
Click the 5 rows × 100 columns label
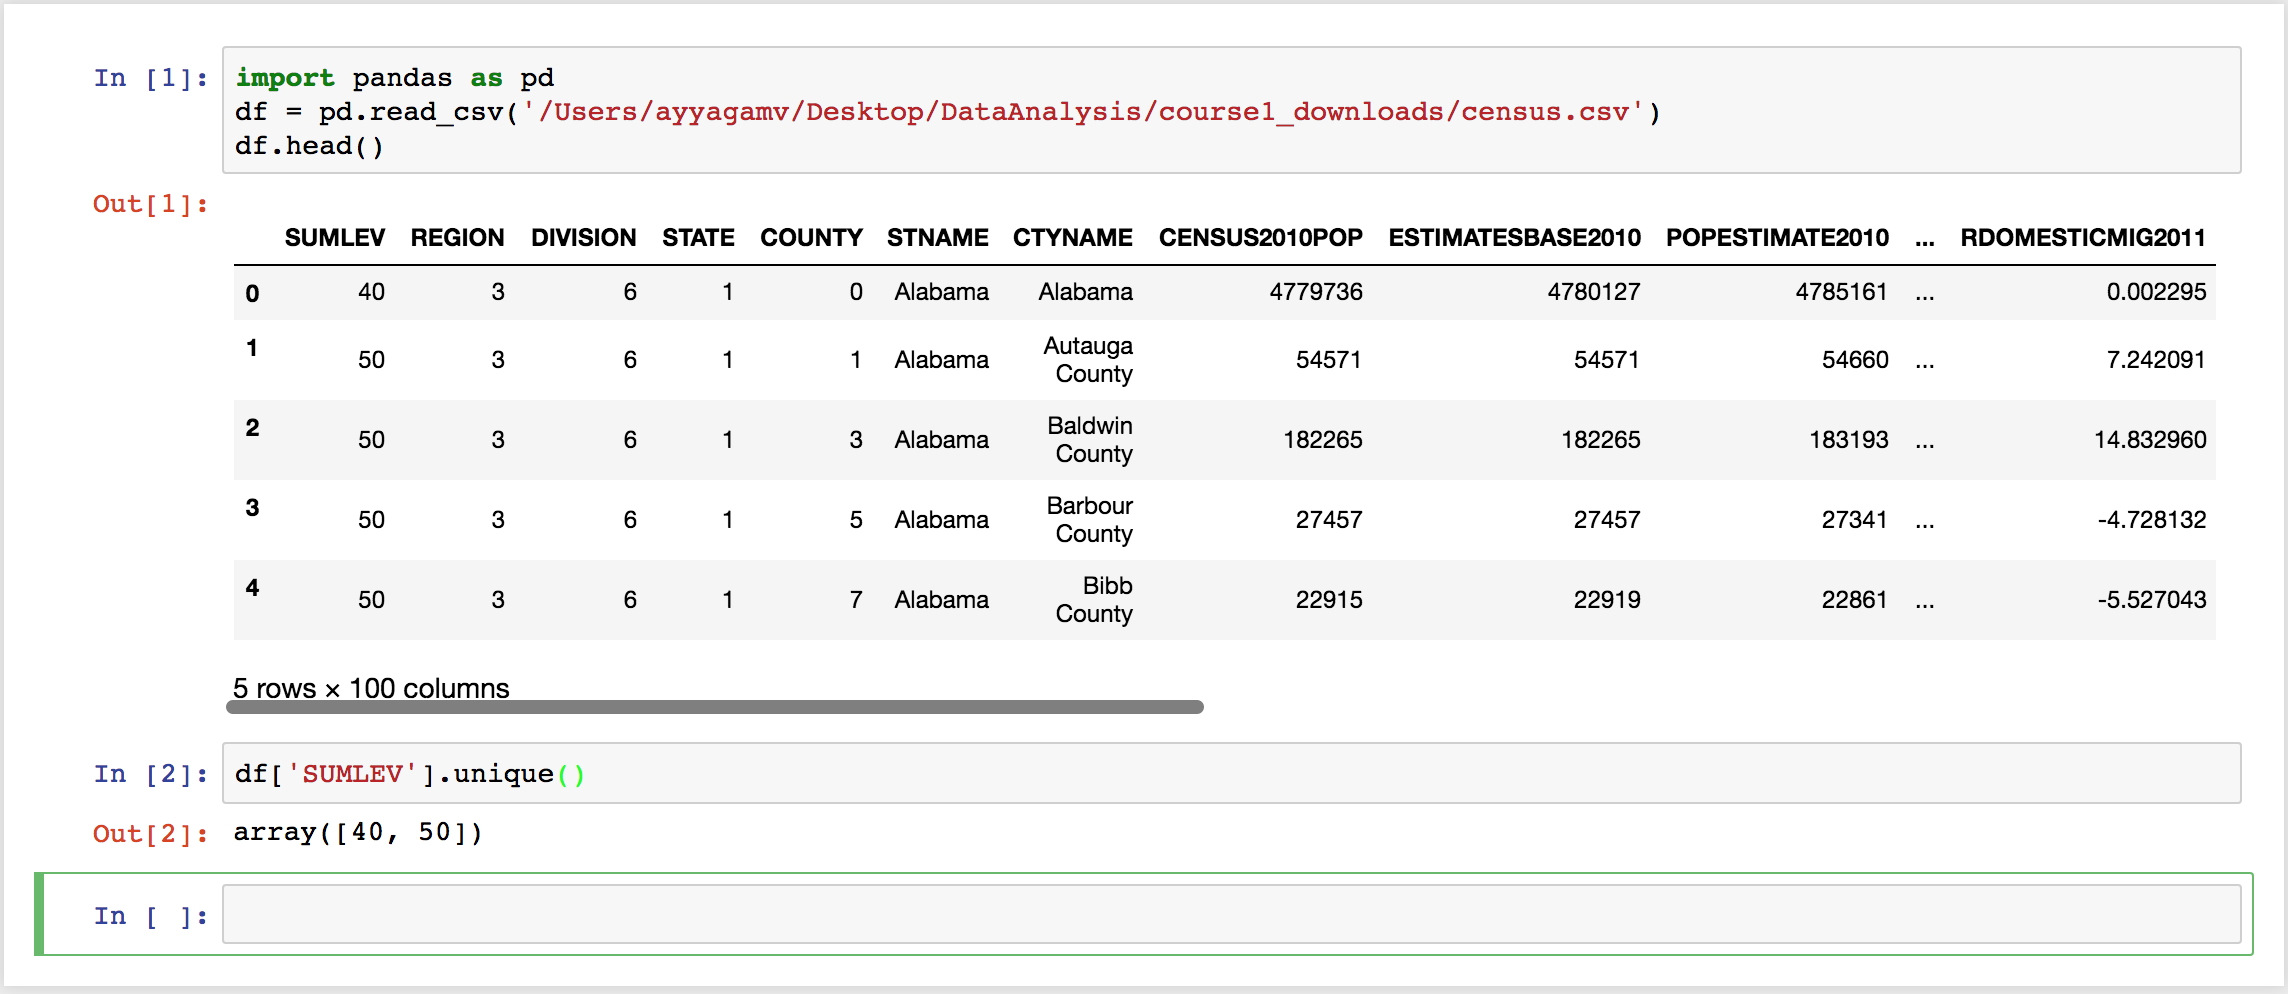tap(370, 688)
